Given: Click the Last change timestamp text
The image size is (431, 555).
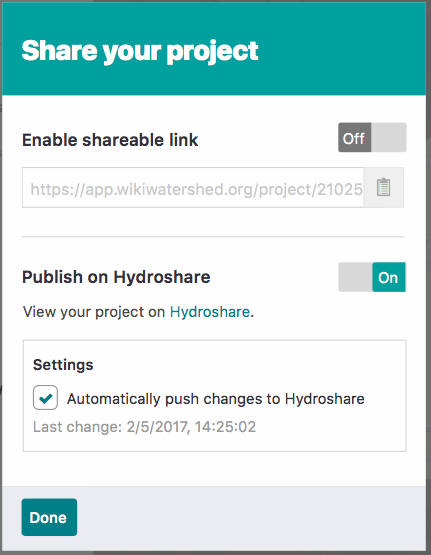Looking at the screenshot, I should 144,427.
